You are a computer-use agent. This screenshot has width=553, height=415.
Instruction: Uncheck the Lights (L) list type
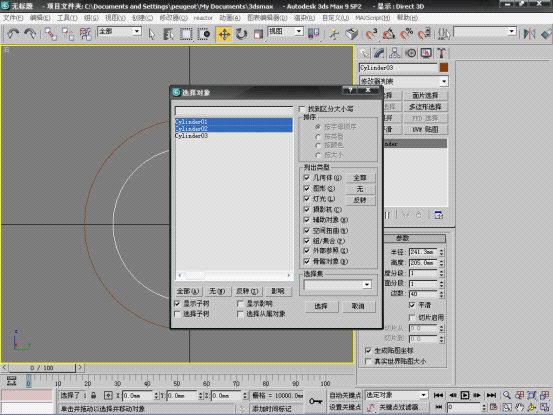[x=307, y=199]
